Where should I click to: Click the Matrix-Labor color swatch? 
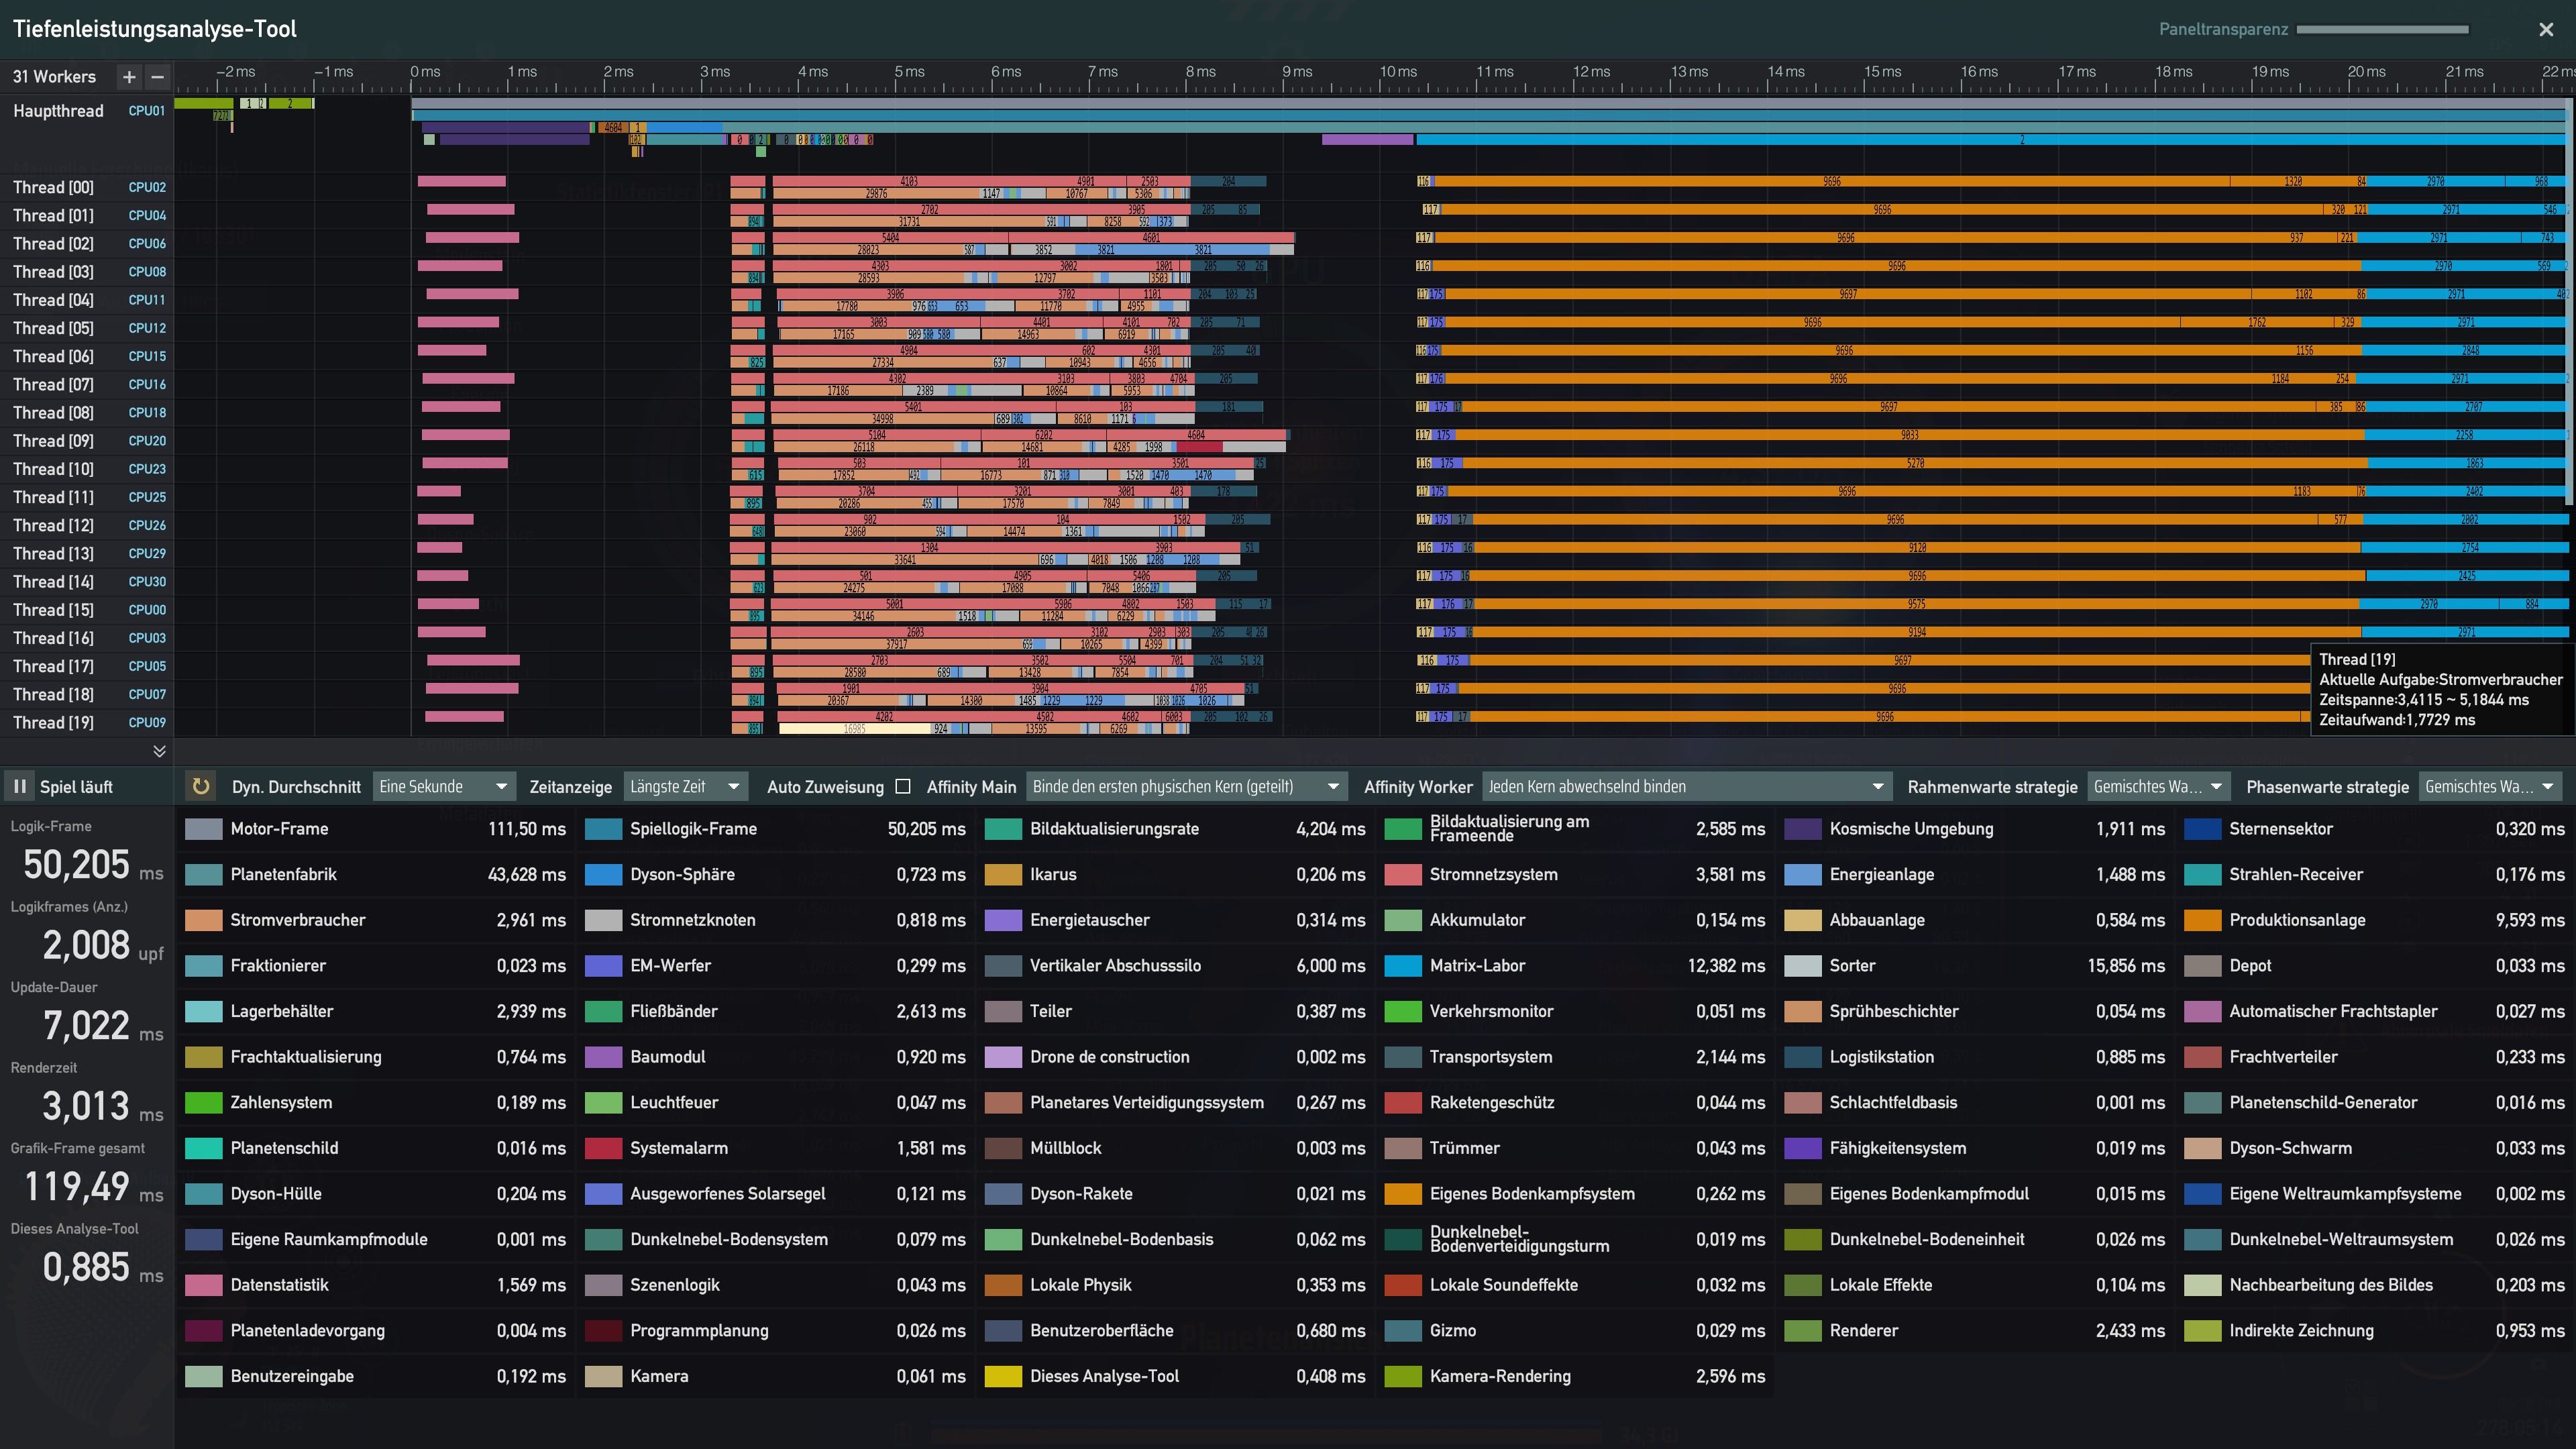coord(1403,966)
